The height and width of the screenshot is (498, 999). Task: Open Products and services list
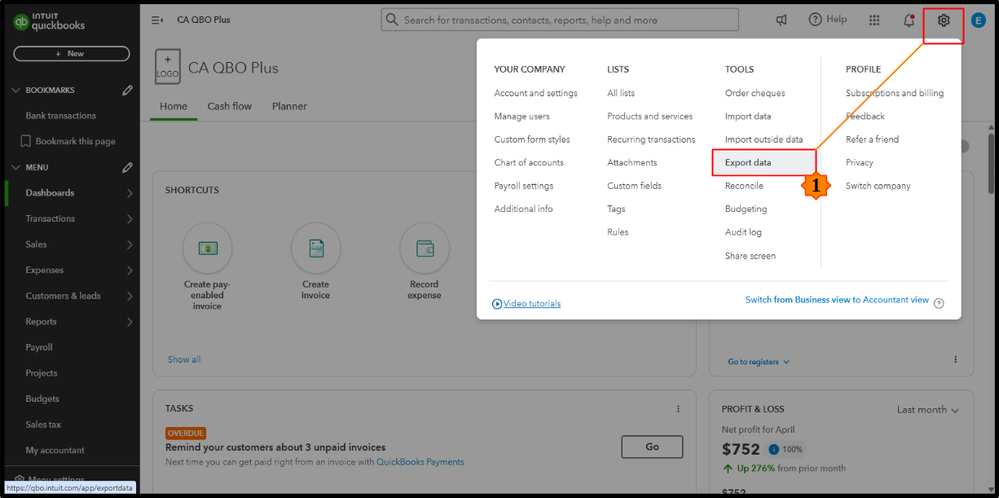click(650, 116)
